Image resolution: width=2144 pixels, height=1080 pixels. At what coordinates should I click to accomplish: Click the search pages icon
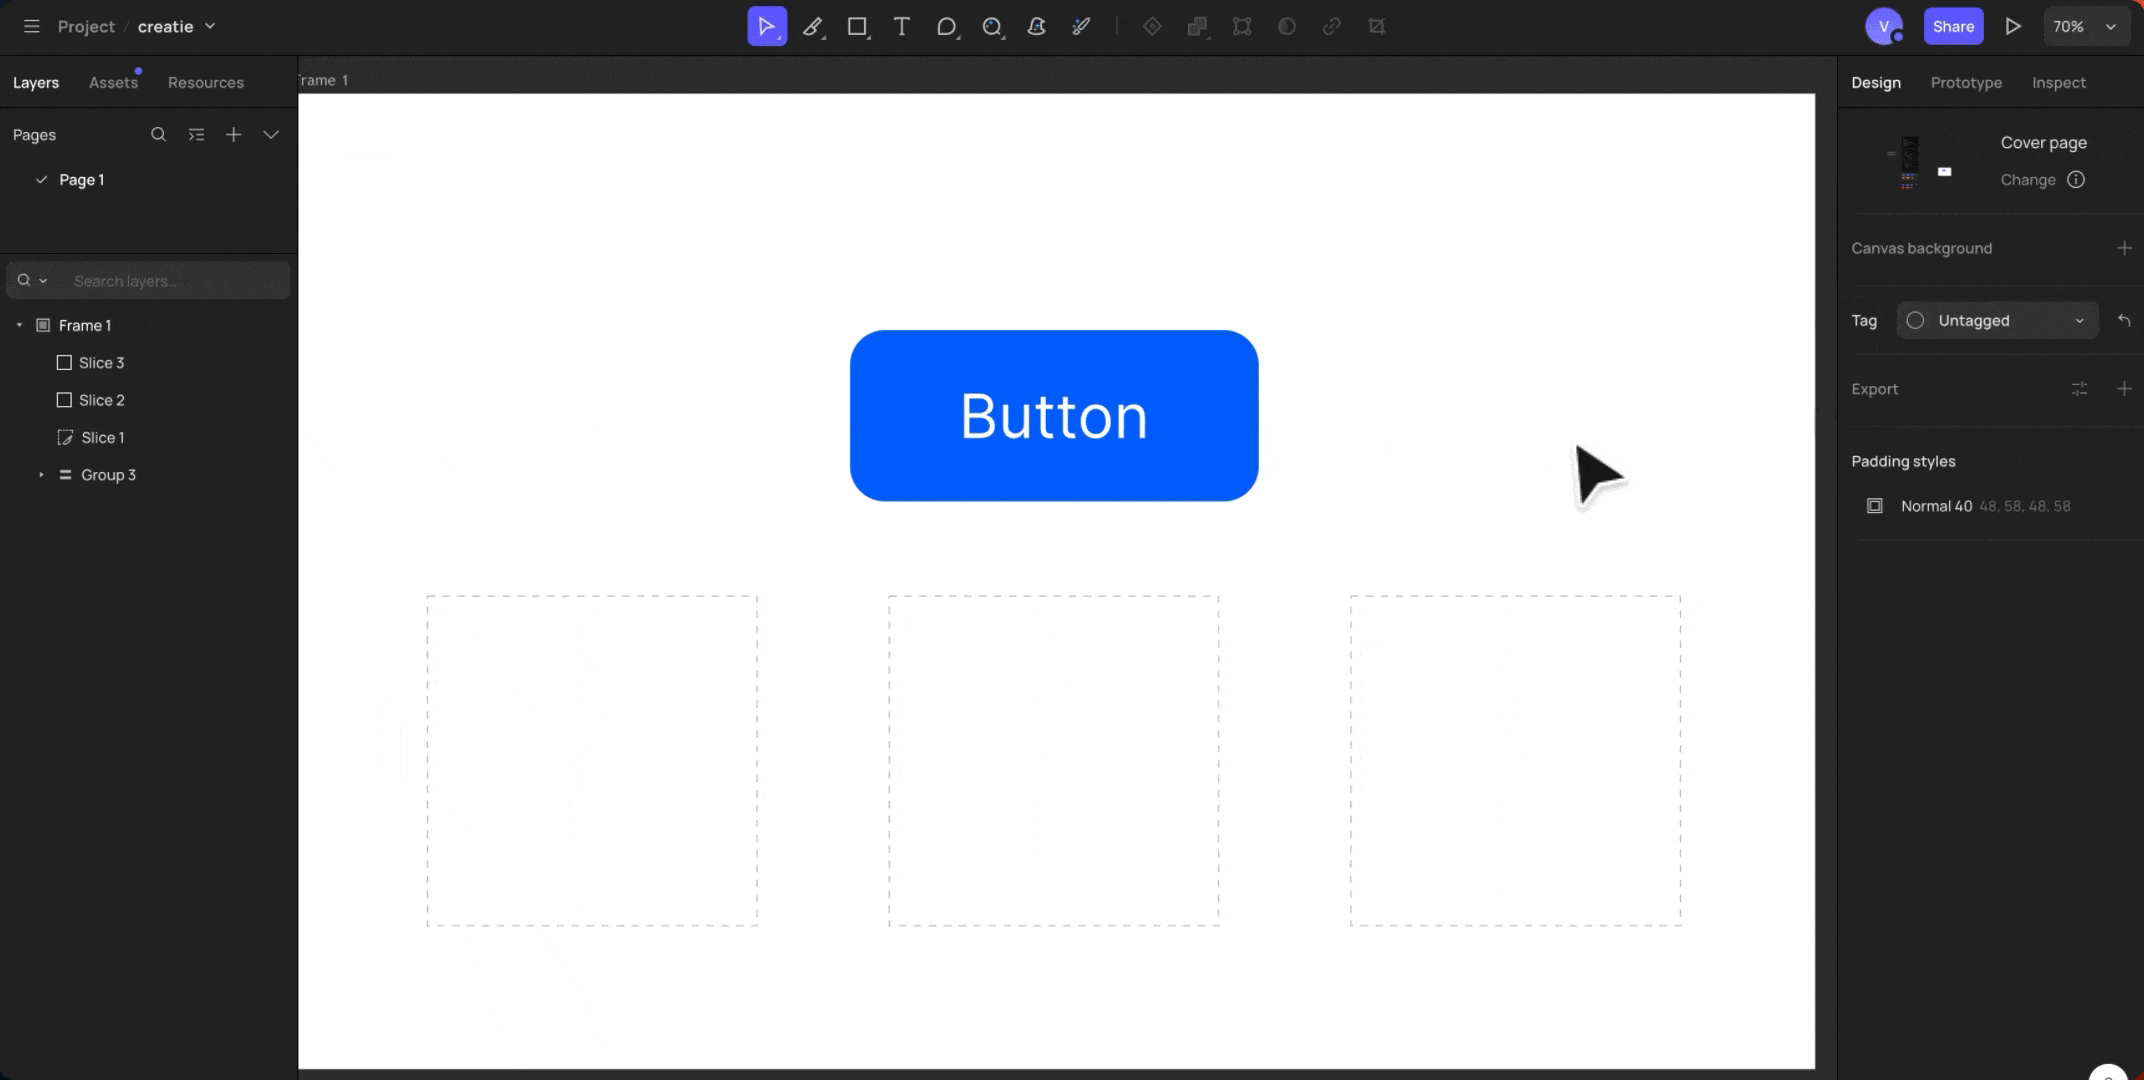click(158, 135)
